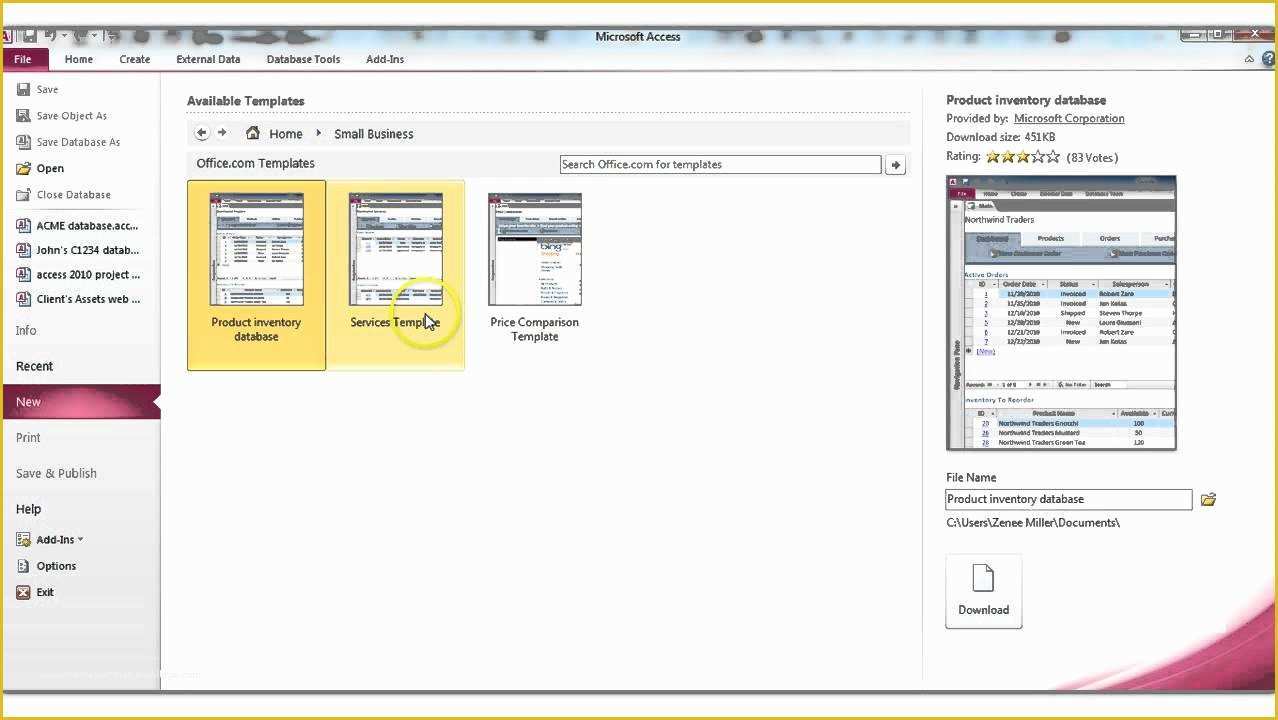Open the Microsoft Corporation link
Screen dimensions: 1278x720
click(x=1069, y=118)
